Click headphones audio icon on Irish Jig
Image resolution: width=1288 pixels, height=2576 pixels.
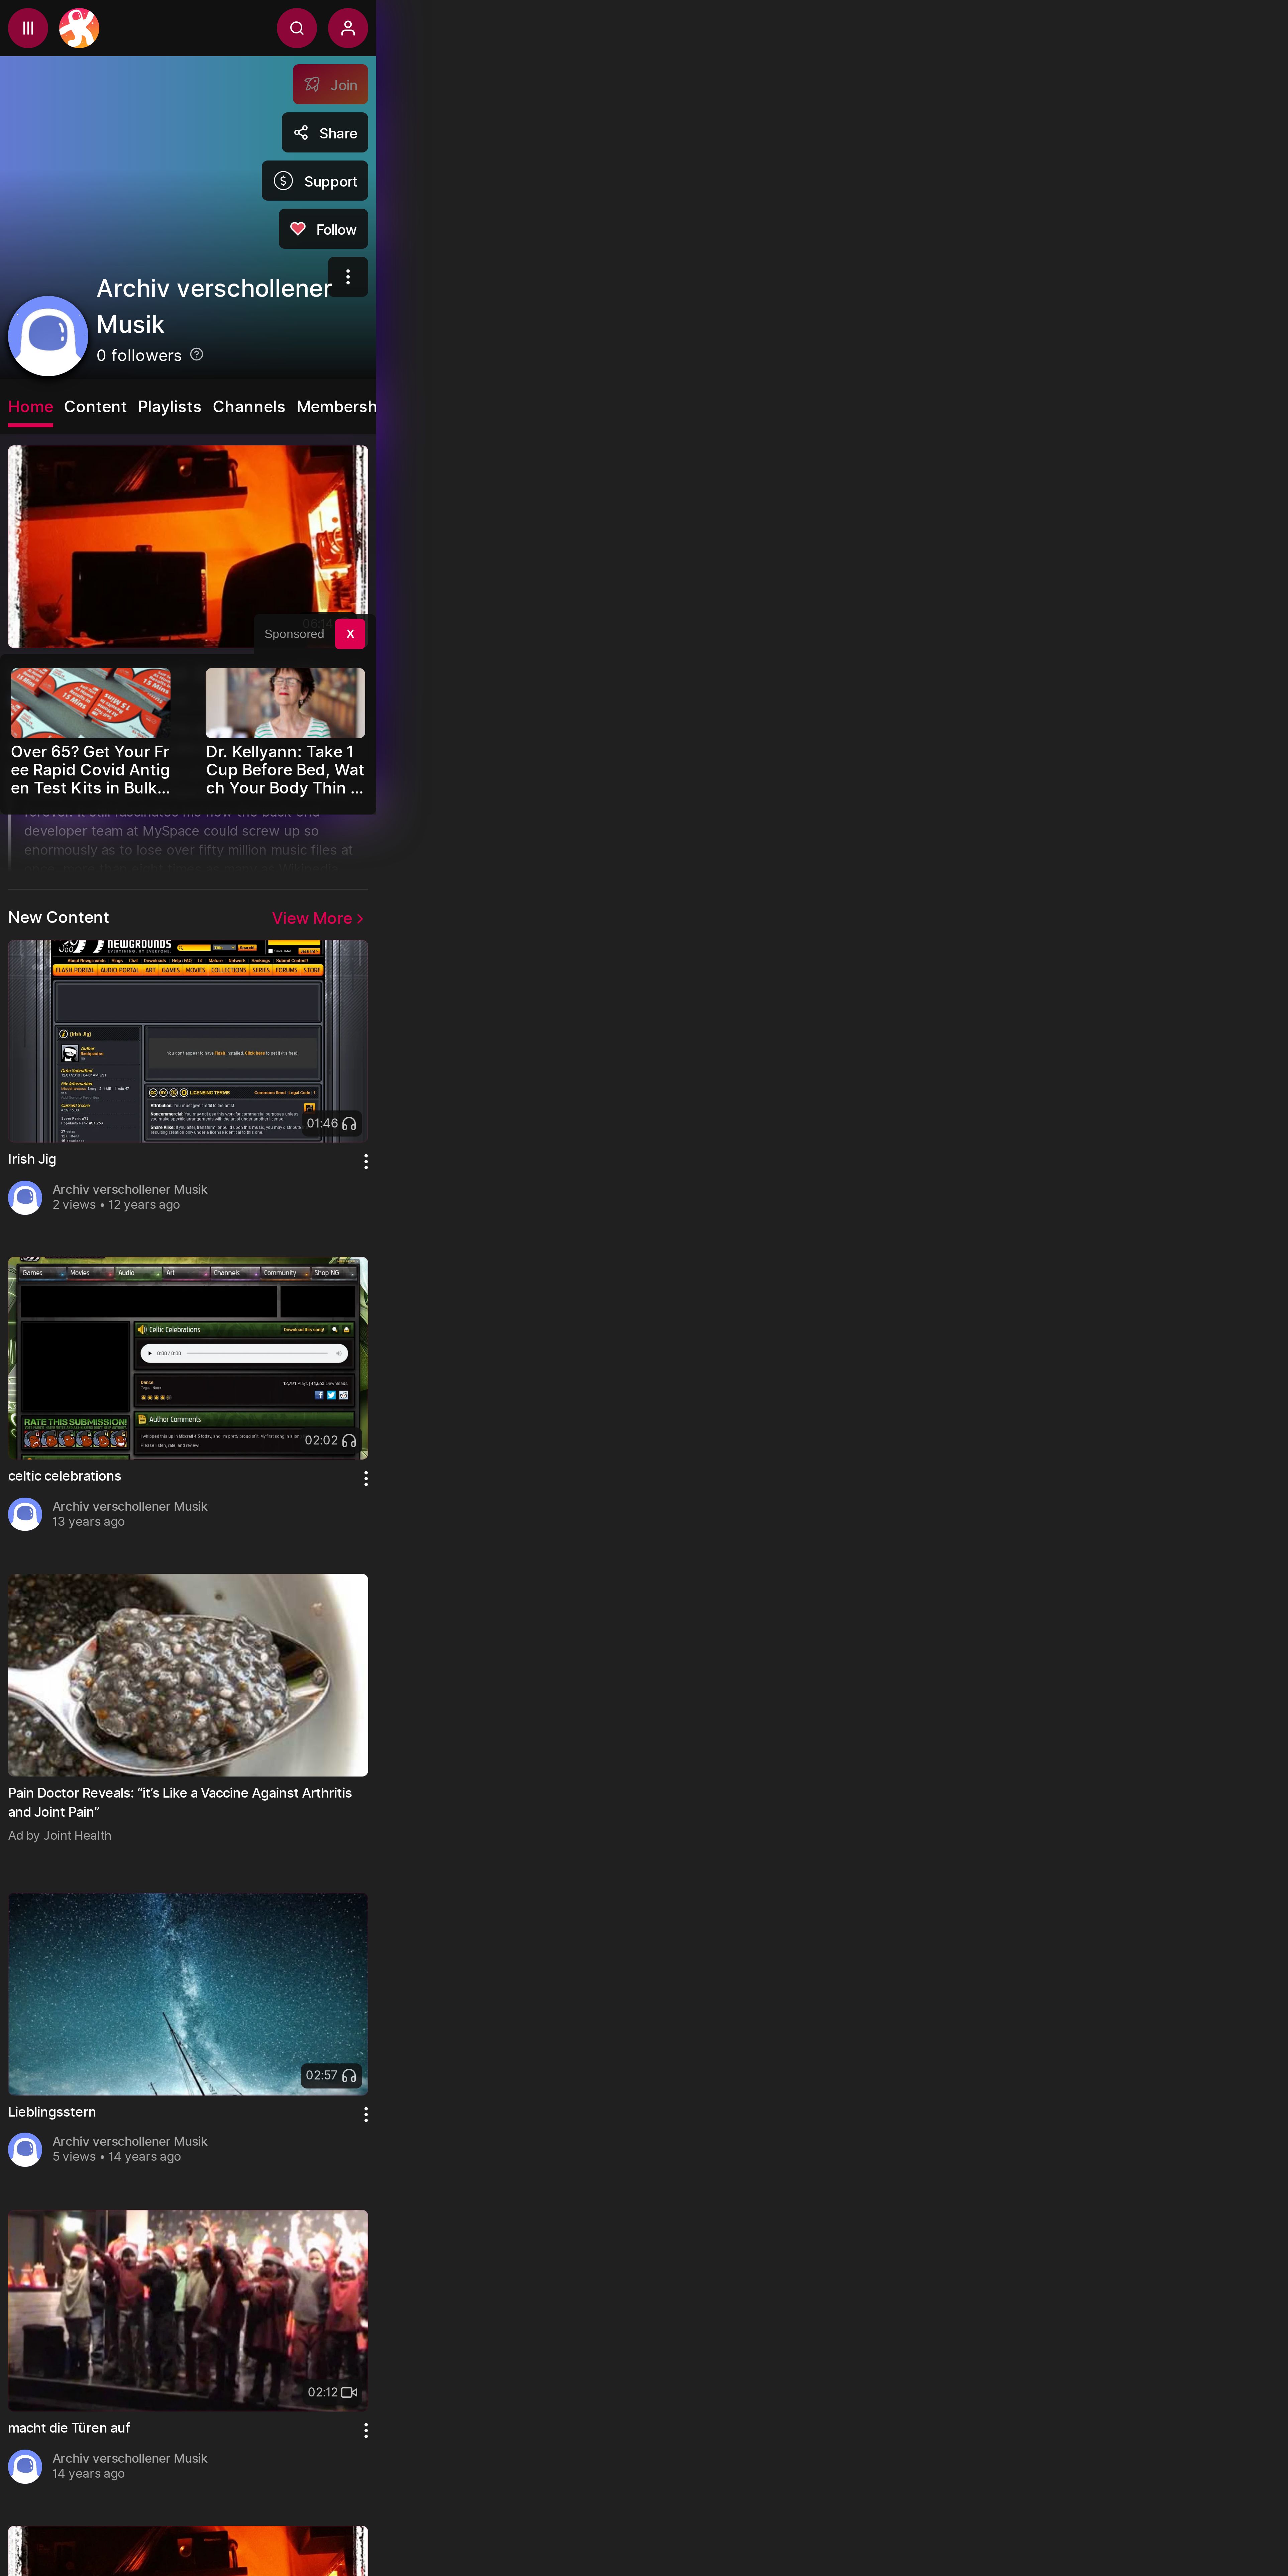coord(349,1124)
